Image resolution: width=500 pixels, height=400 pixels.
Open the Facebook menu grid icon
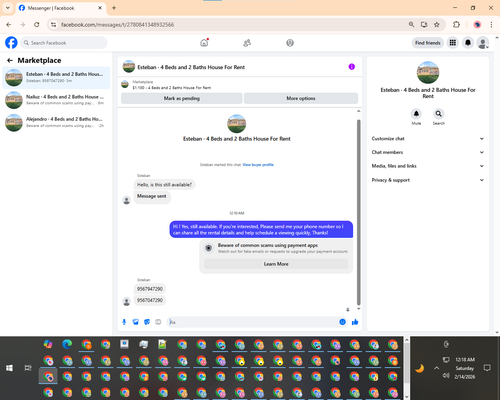pyautogui.click(x=453, y=43)
